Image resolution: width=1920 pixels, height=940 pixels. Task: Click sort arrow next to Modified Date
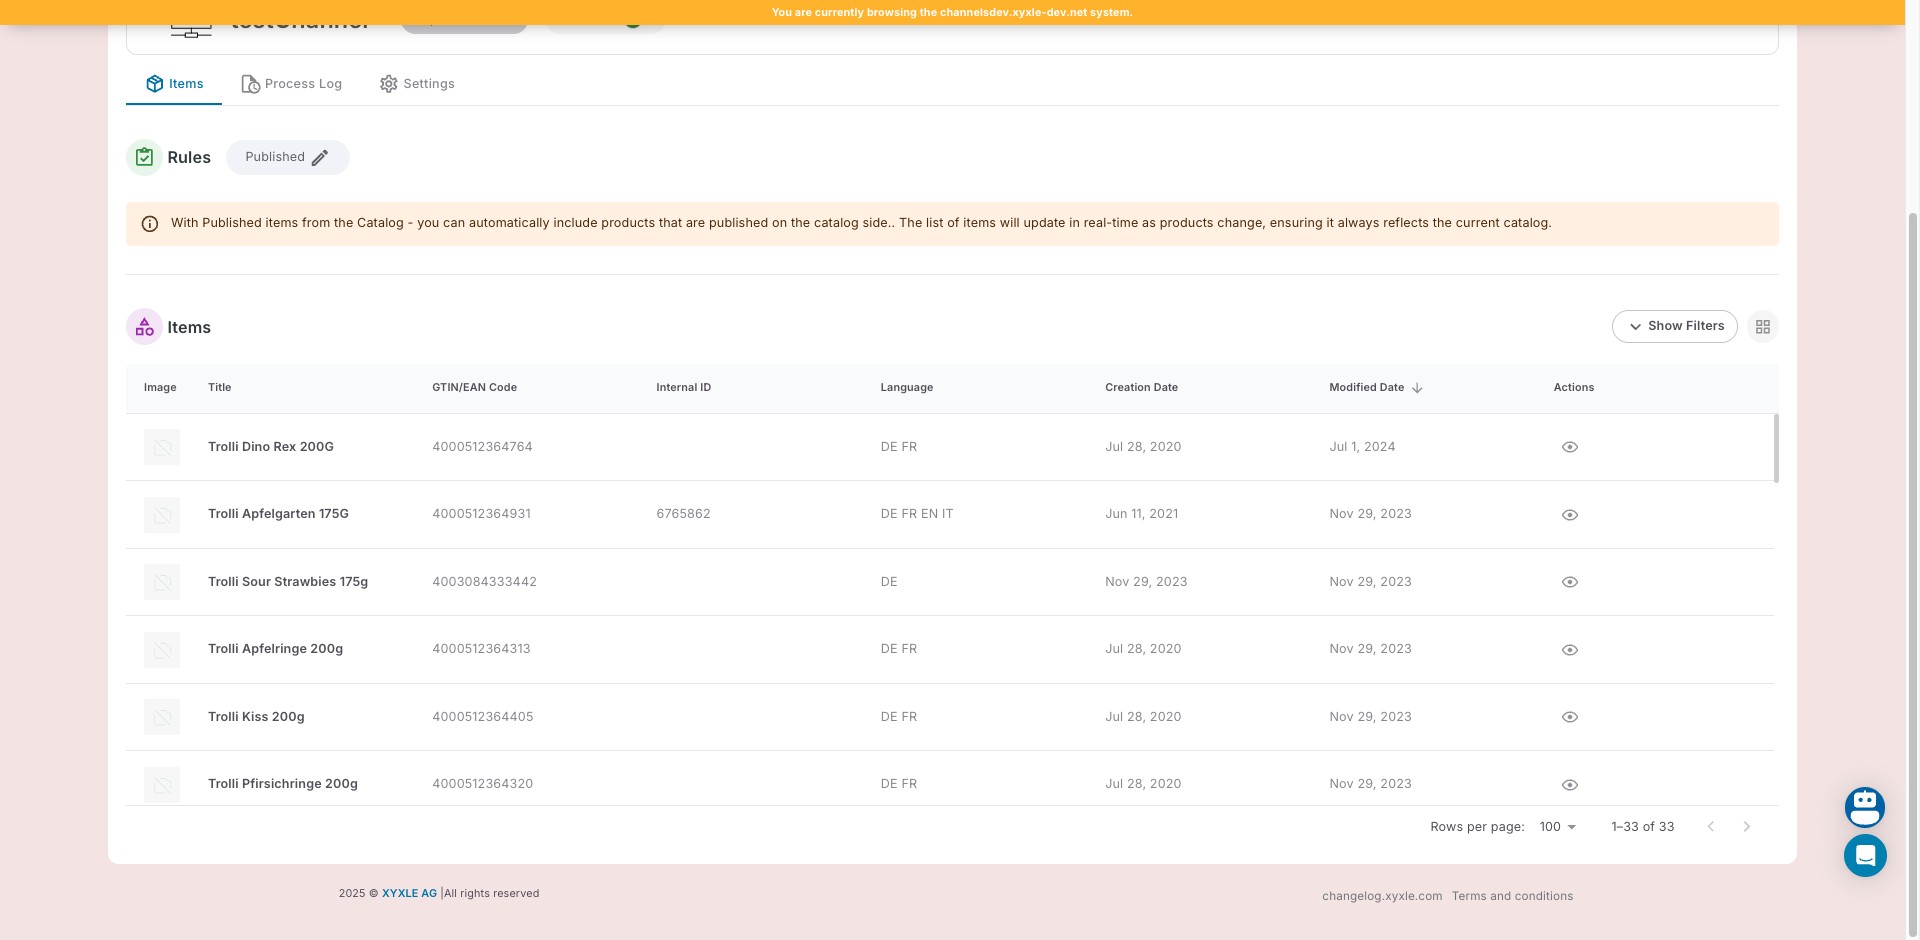1417,388
